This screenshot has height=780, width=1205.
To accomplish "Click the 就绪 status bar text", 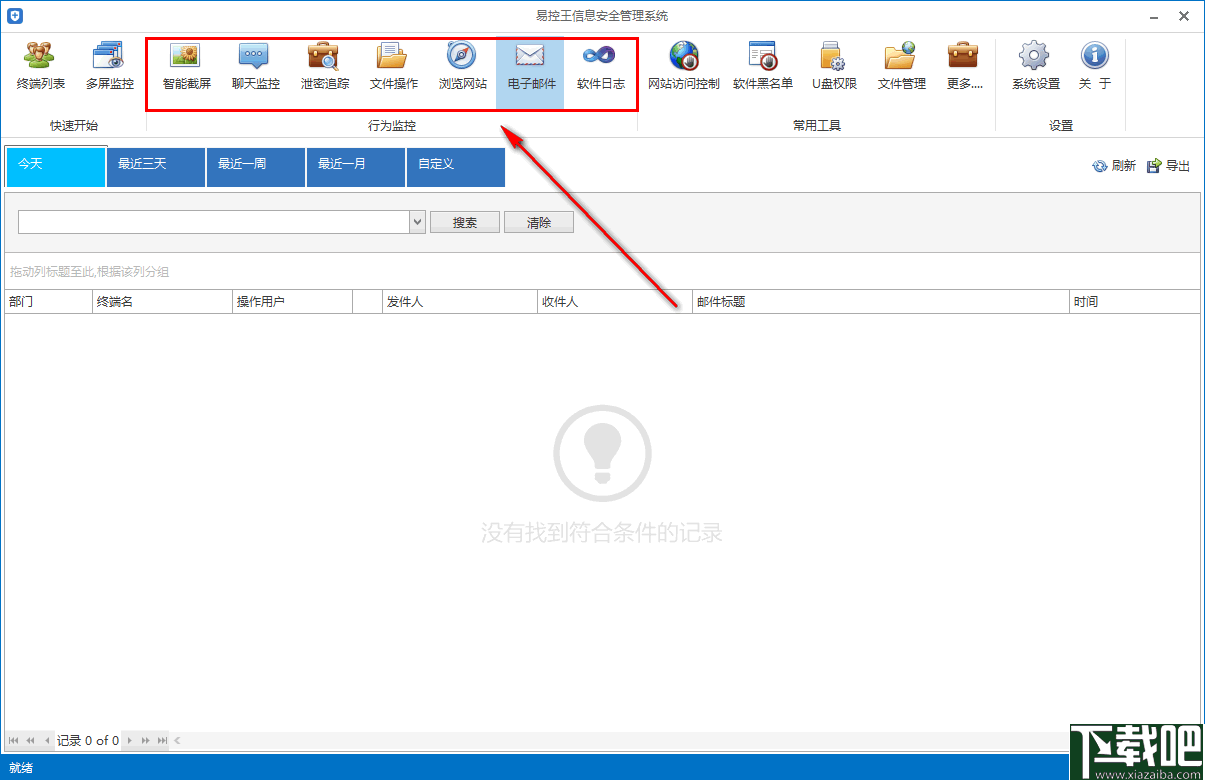I will (21, 768).
